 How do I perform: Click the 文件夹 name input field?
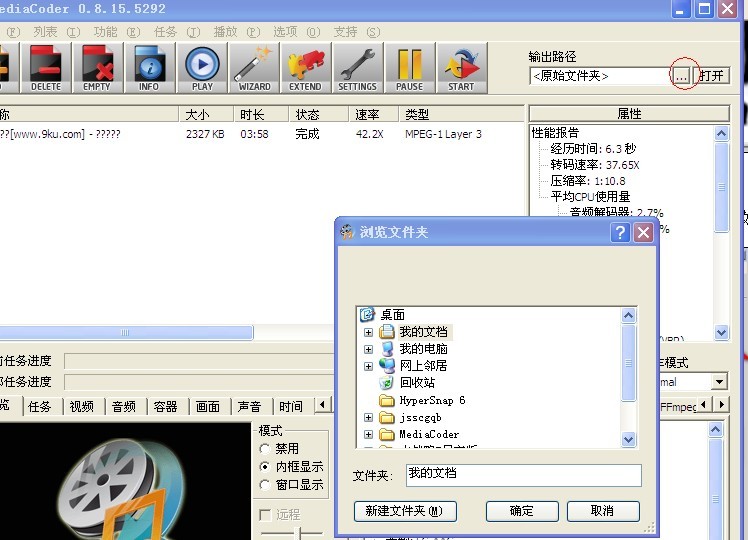(523, 475)
